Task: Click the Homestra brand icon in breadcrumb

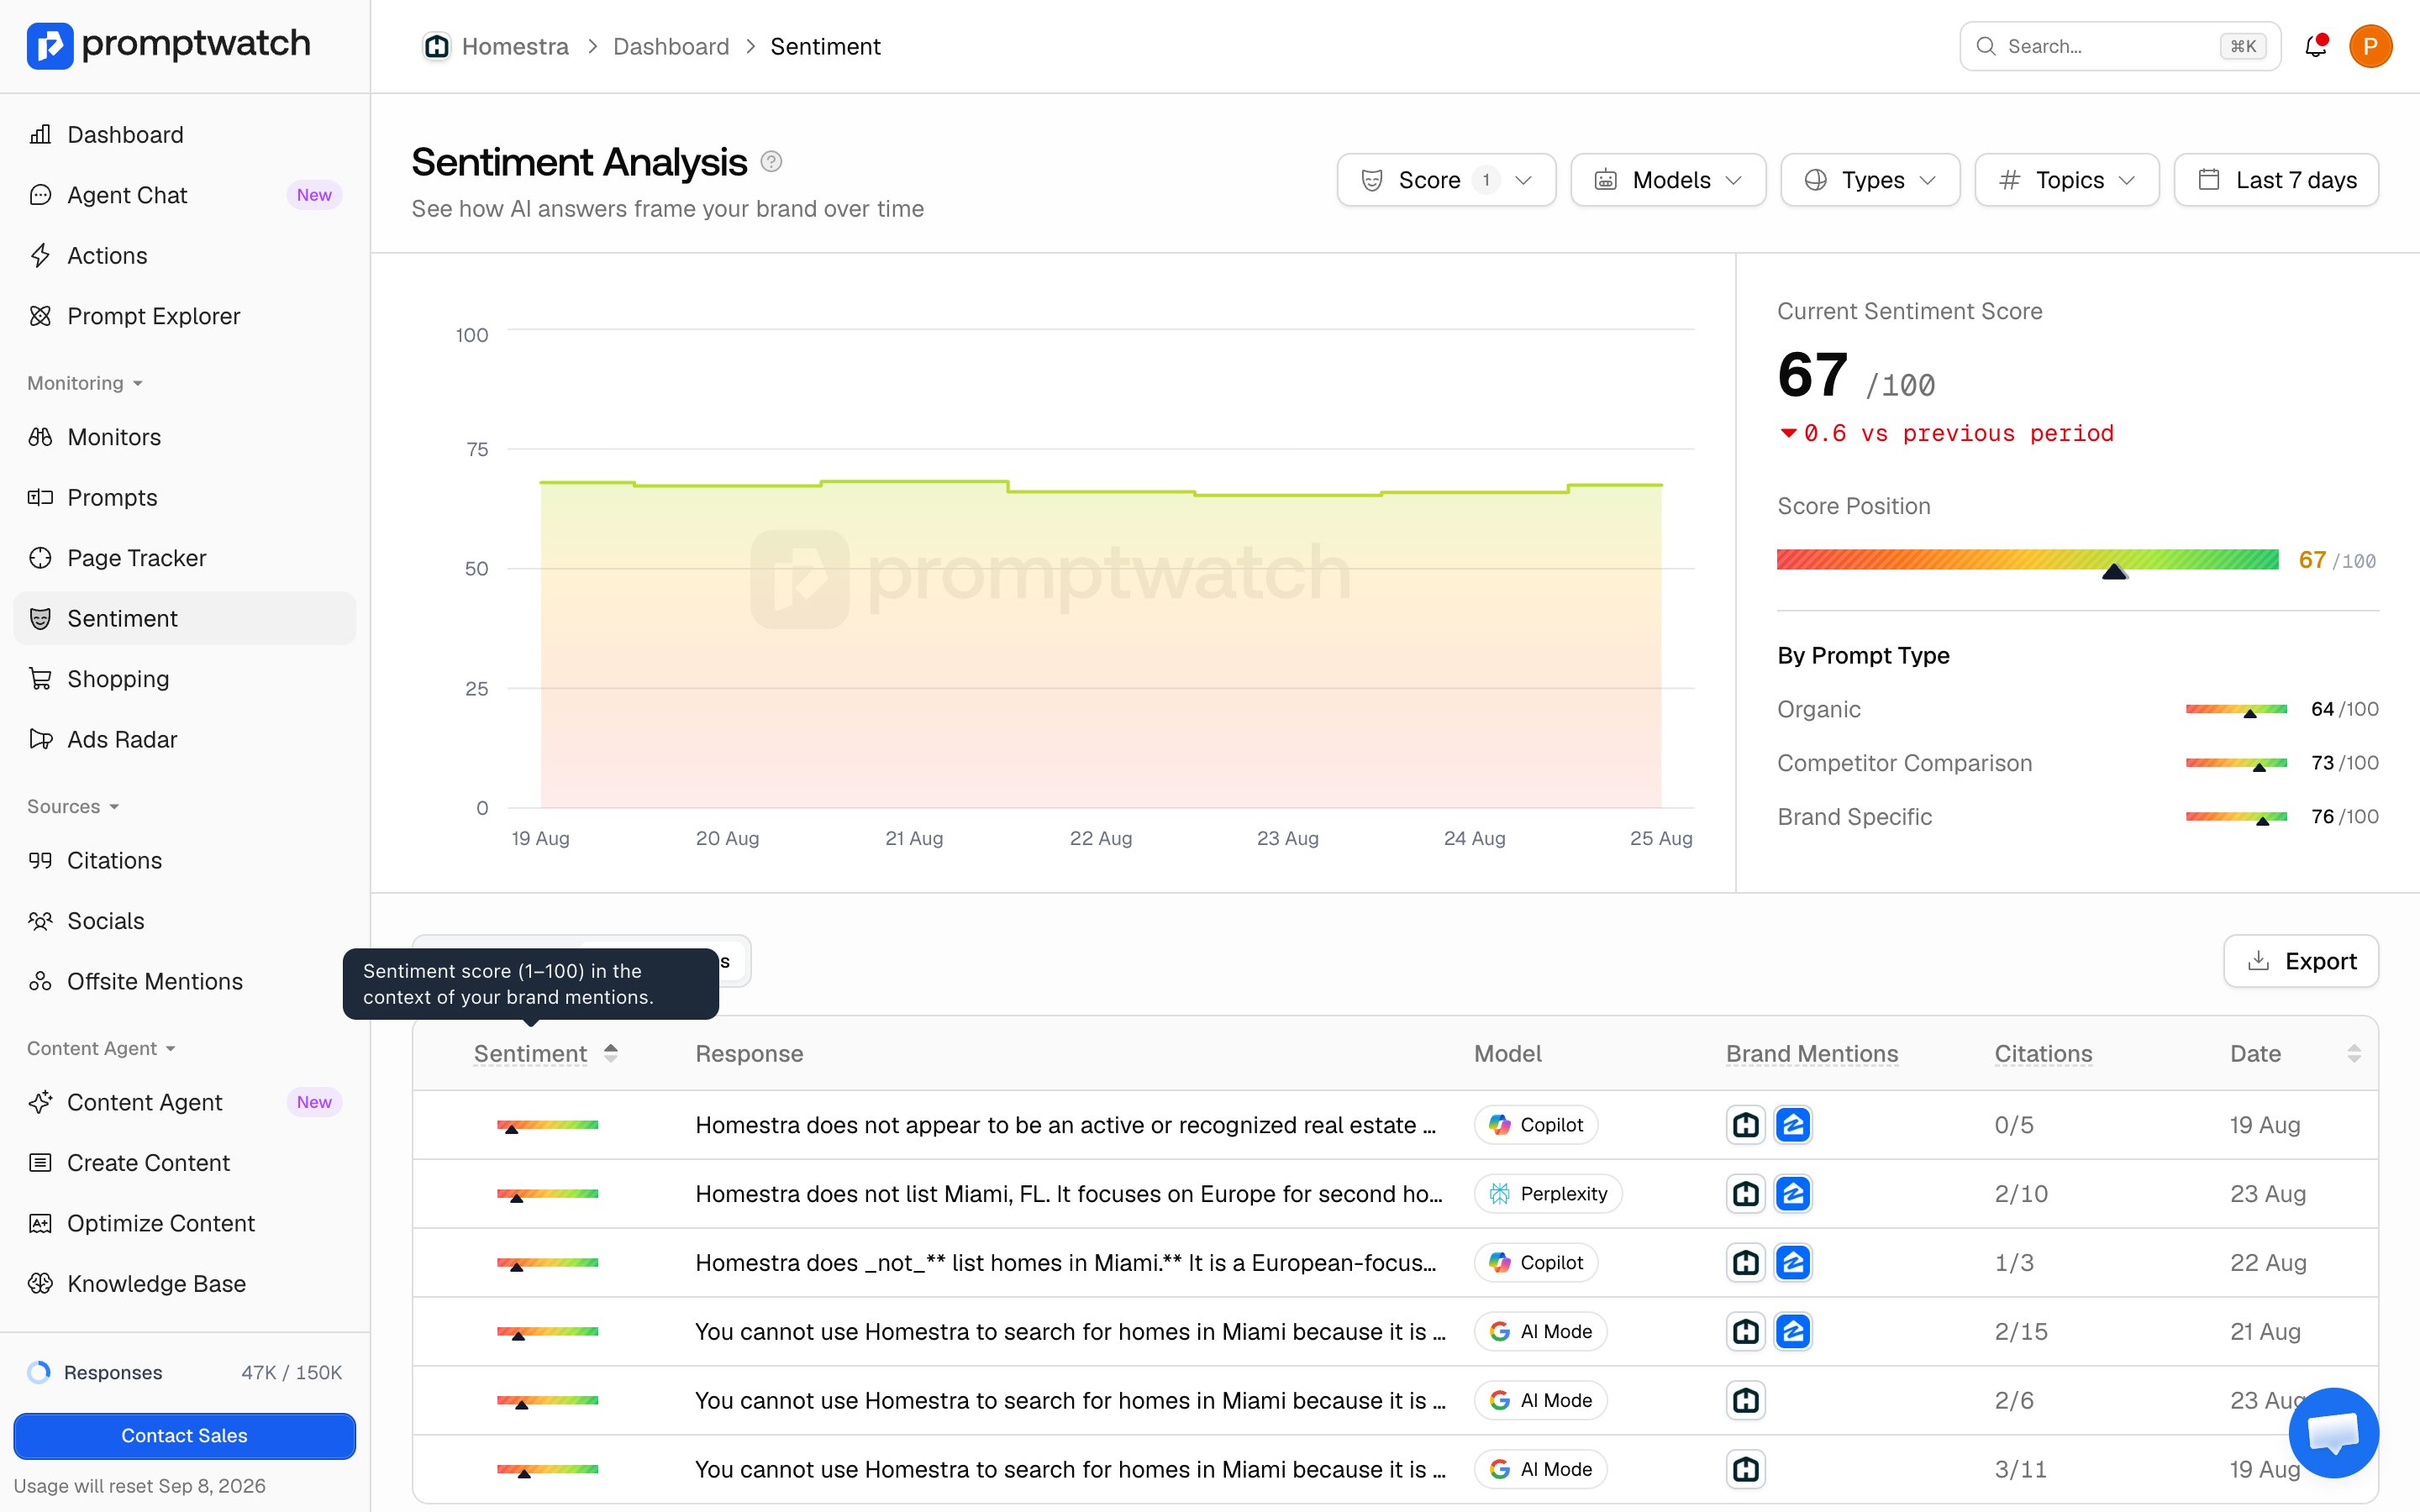Action: 437,46
